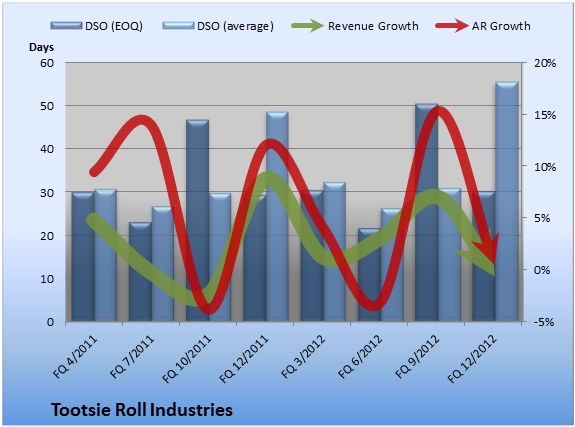The width and height of the screenshot is (575, 427).
Task: Click the AR Growth line peak above FQ 7/2011
Action: (142, 120)
